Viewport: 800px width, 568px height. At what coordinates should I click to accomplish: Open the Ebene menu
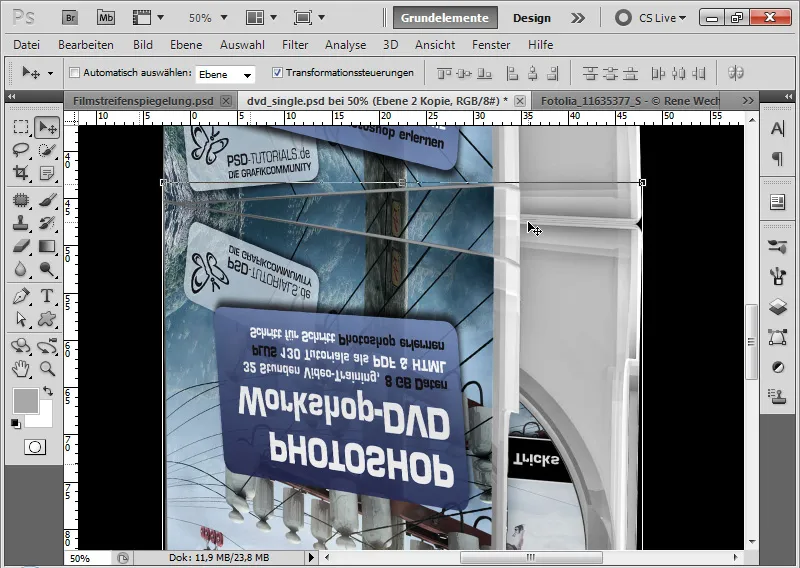pos(186,45)
